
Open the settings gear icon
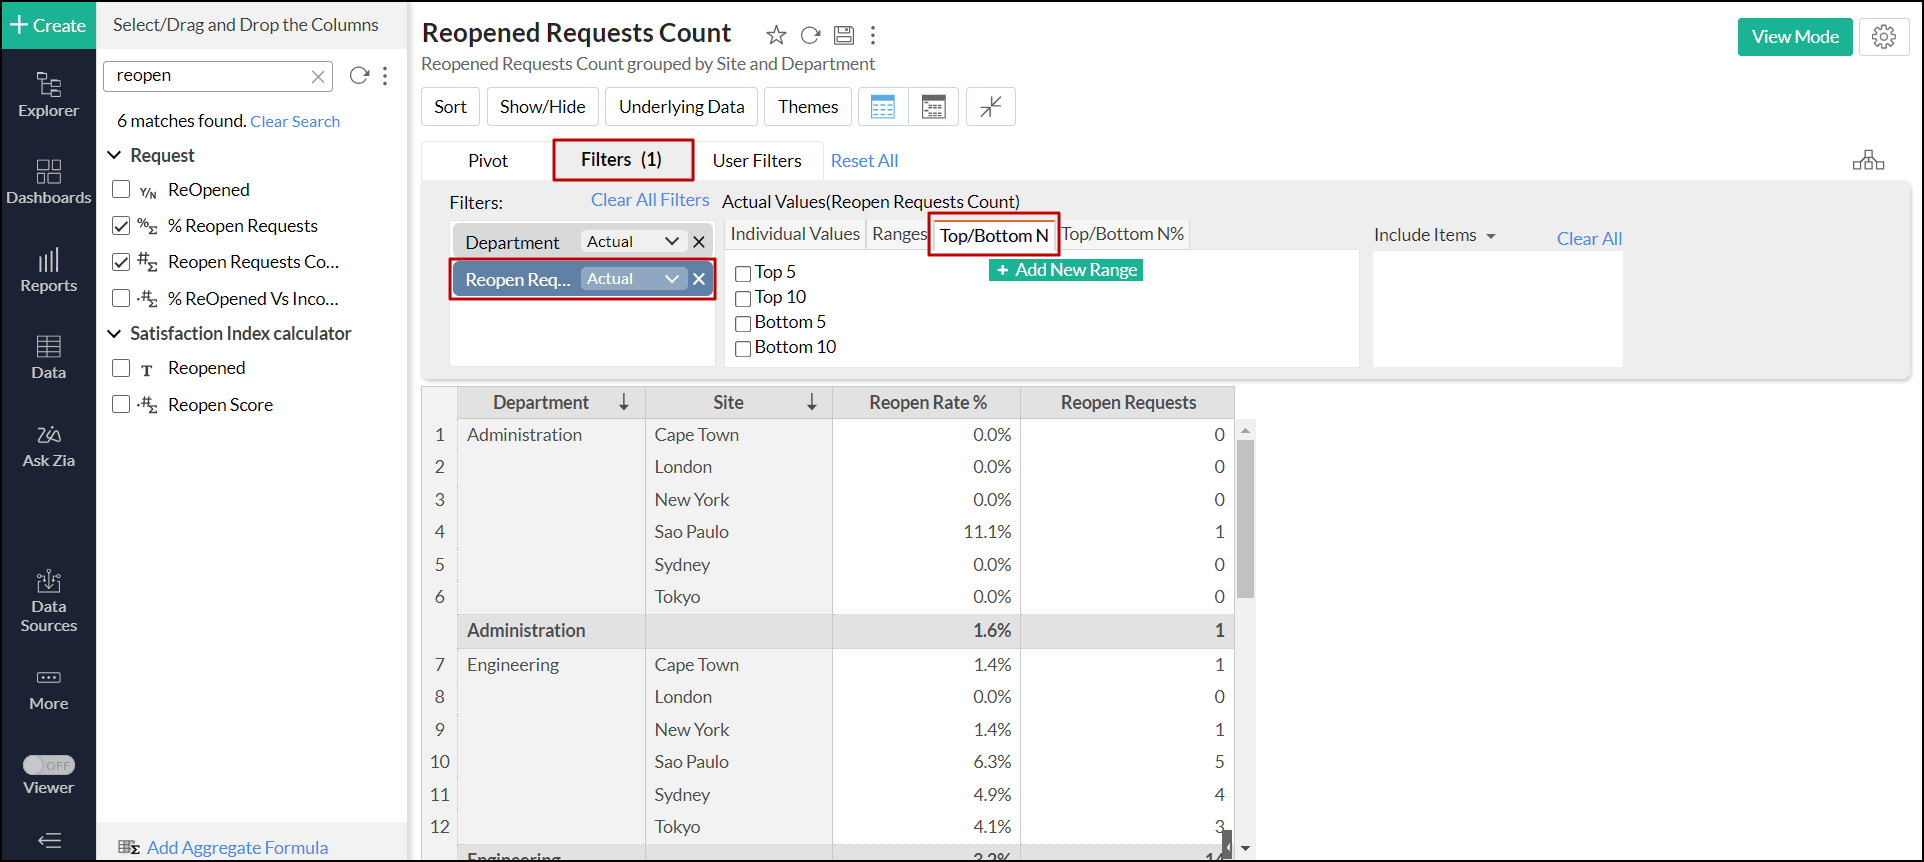pos(1884,37)
